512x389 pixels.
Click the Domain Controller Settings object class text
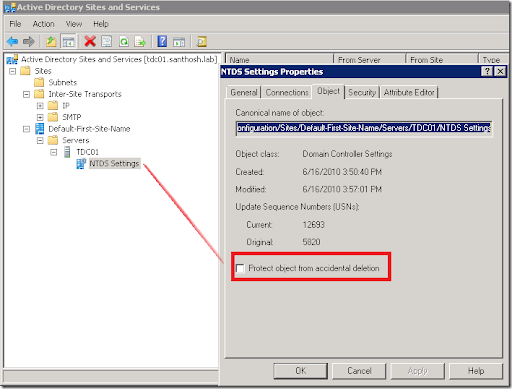(347, 154)
